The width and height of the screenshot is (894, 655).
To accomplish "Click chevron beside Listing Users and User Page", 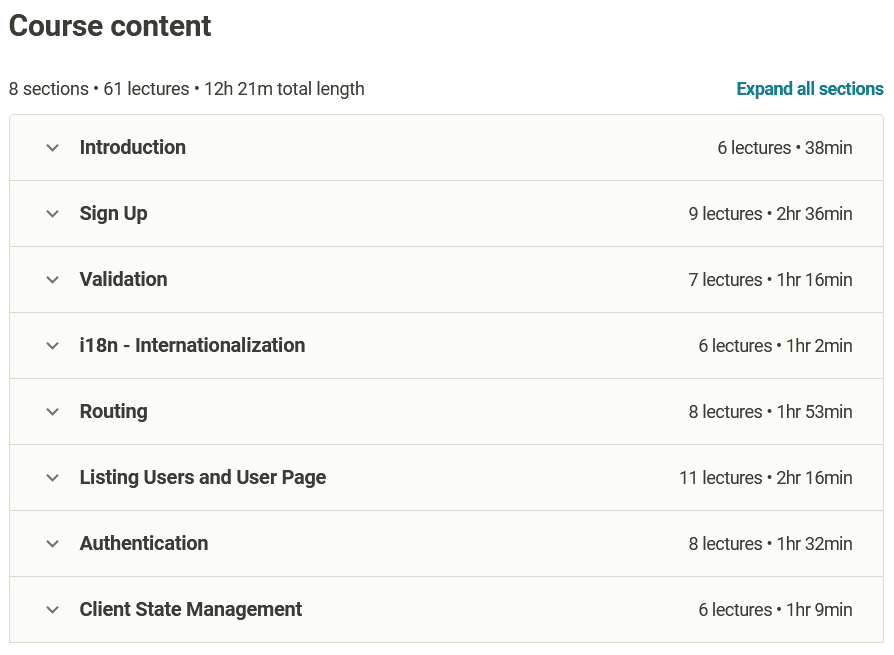I will point(53,478).
